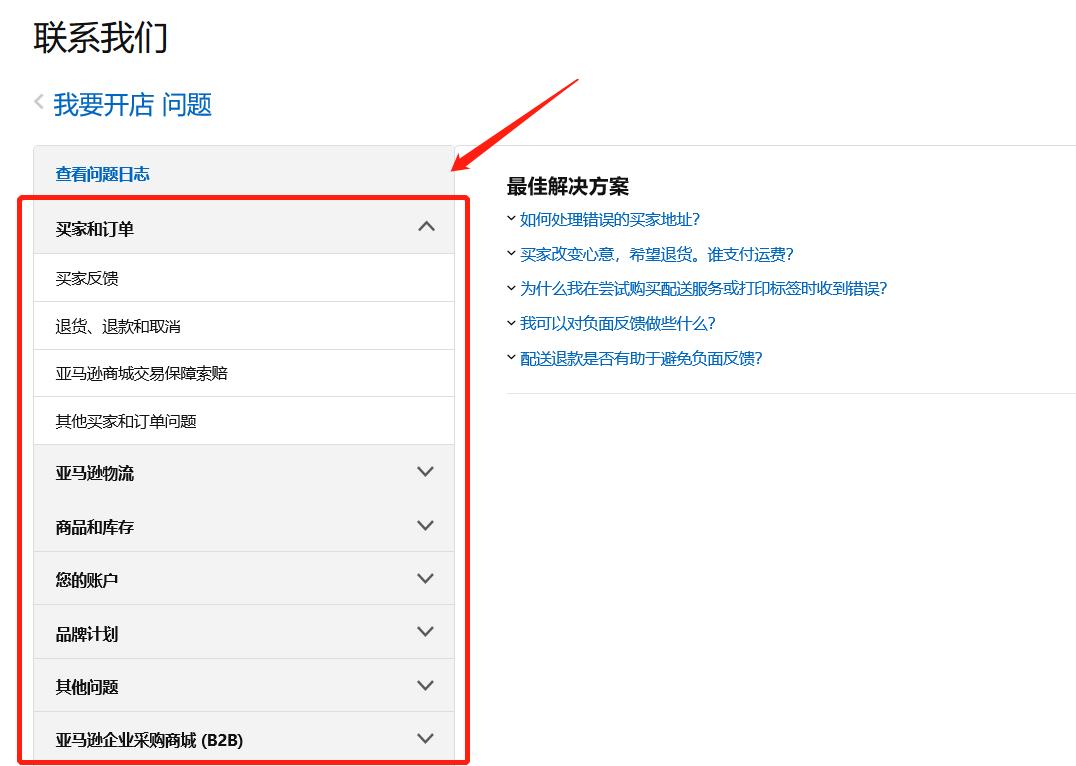Viewport: 1076px width, 766px height.
Task: Click the back arrow beside 我要开店 问题
Action: [39, 102]
